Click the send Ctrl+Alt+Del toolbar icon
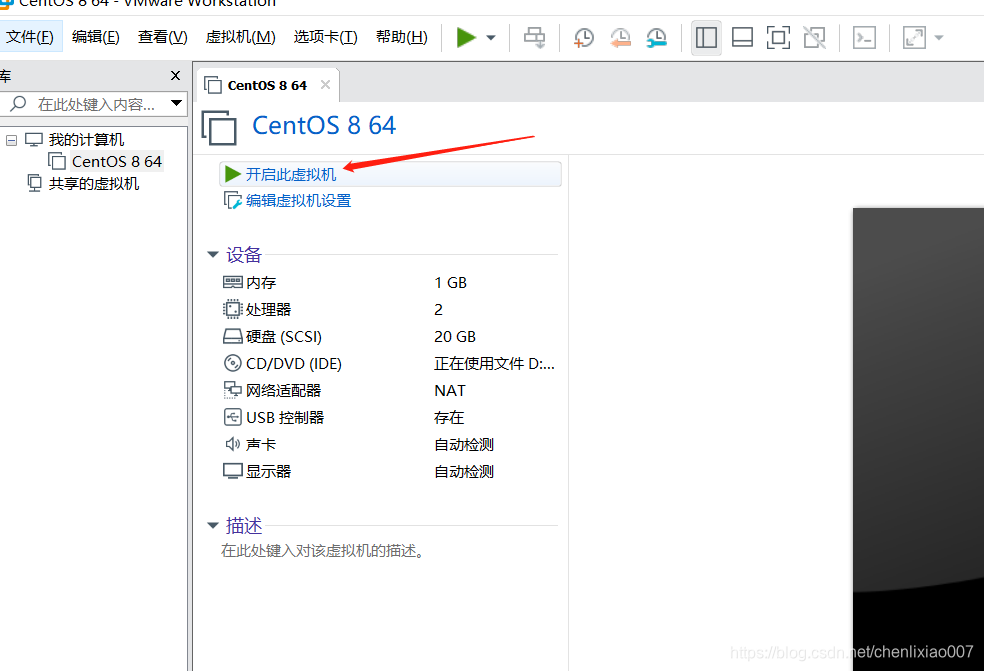The height and width of the screenshot is (671, 984). click(535, 38)
